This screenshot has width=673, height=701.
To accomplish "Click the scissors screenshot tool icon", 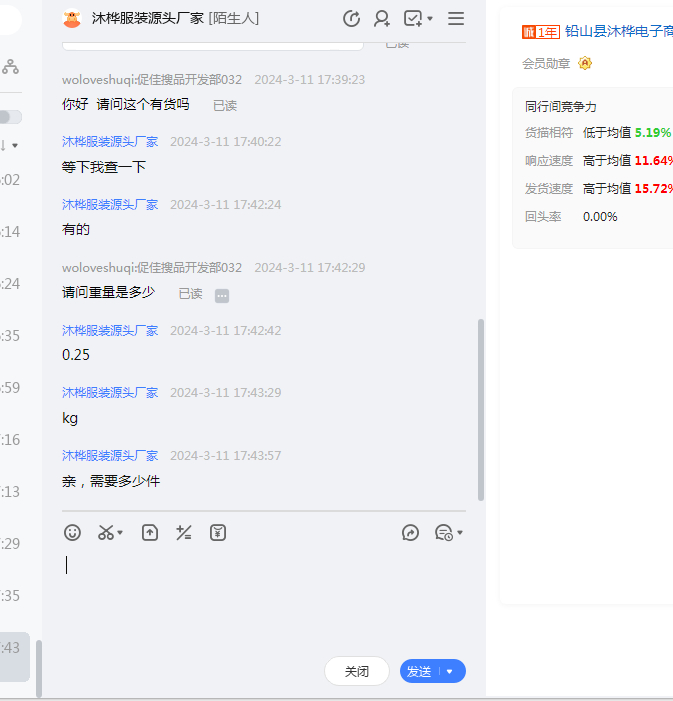I will [106, 533].
